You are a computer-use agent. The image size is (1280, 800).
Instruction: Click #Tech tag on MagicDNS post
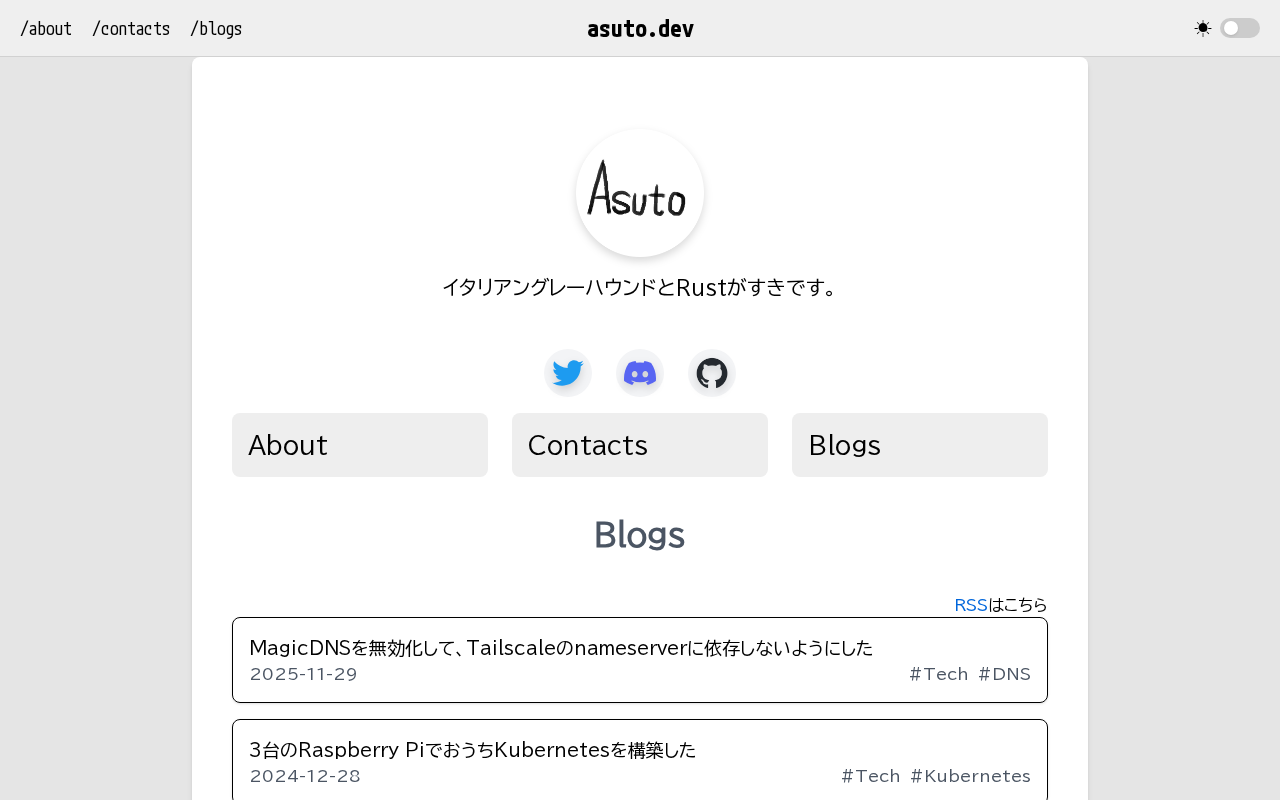938,674
